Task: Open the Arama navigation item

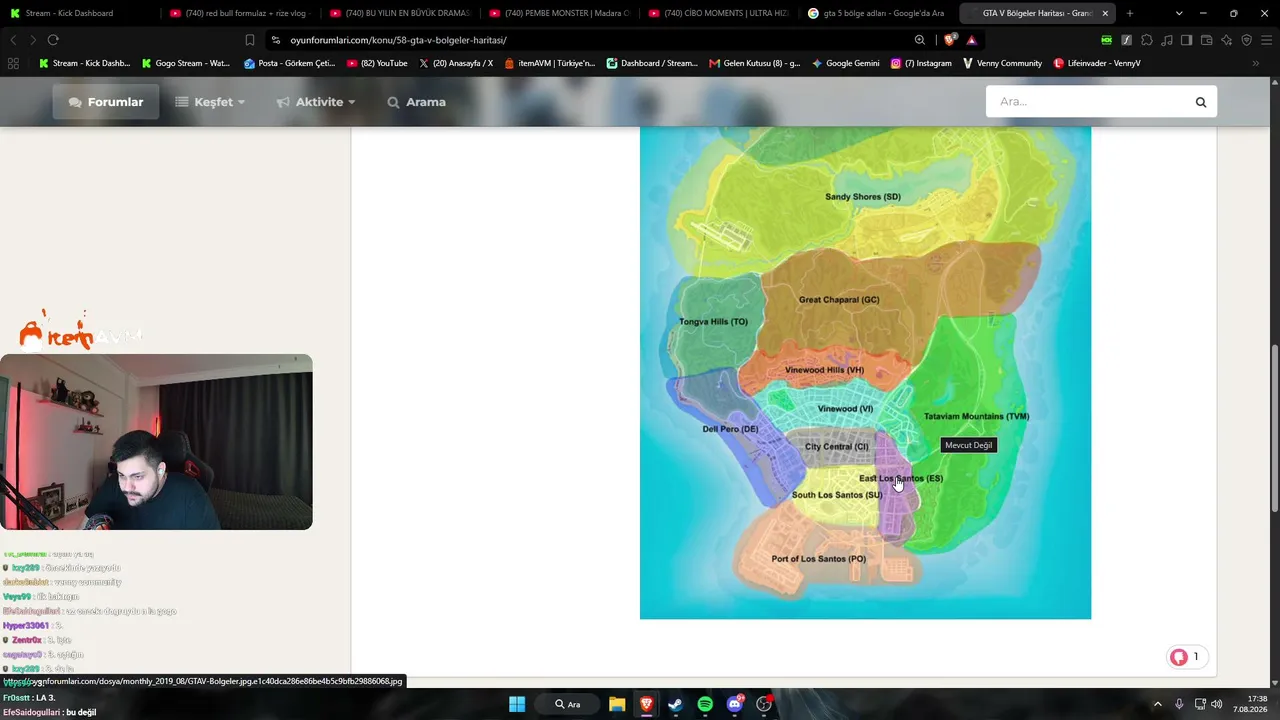Action: click(x=416, y=102)
